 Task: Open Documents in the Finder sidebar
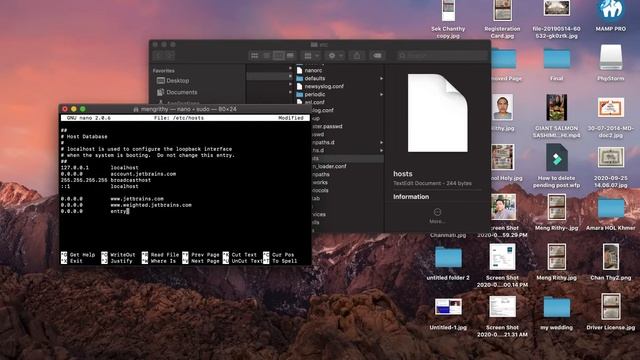pyautogui.click(x=182, y=92)
